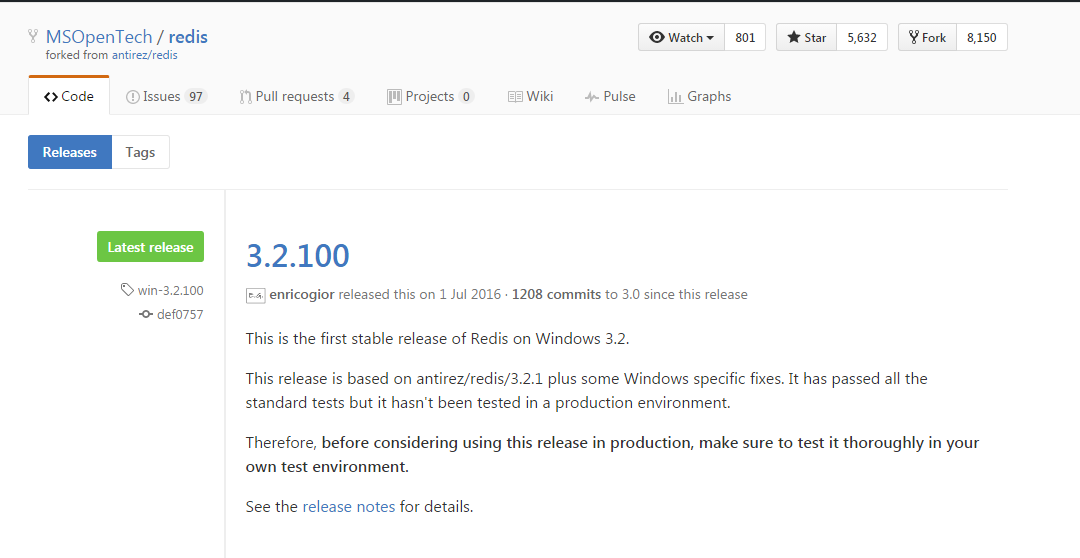1080x558 pixels.
Task: View the 5,632 stargazers count
Action: coord(862,37)
